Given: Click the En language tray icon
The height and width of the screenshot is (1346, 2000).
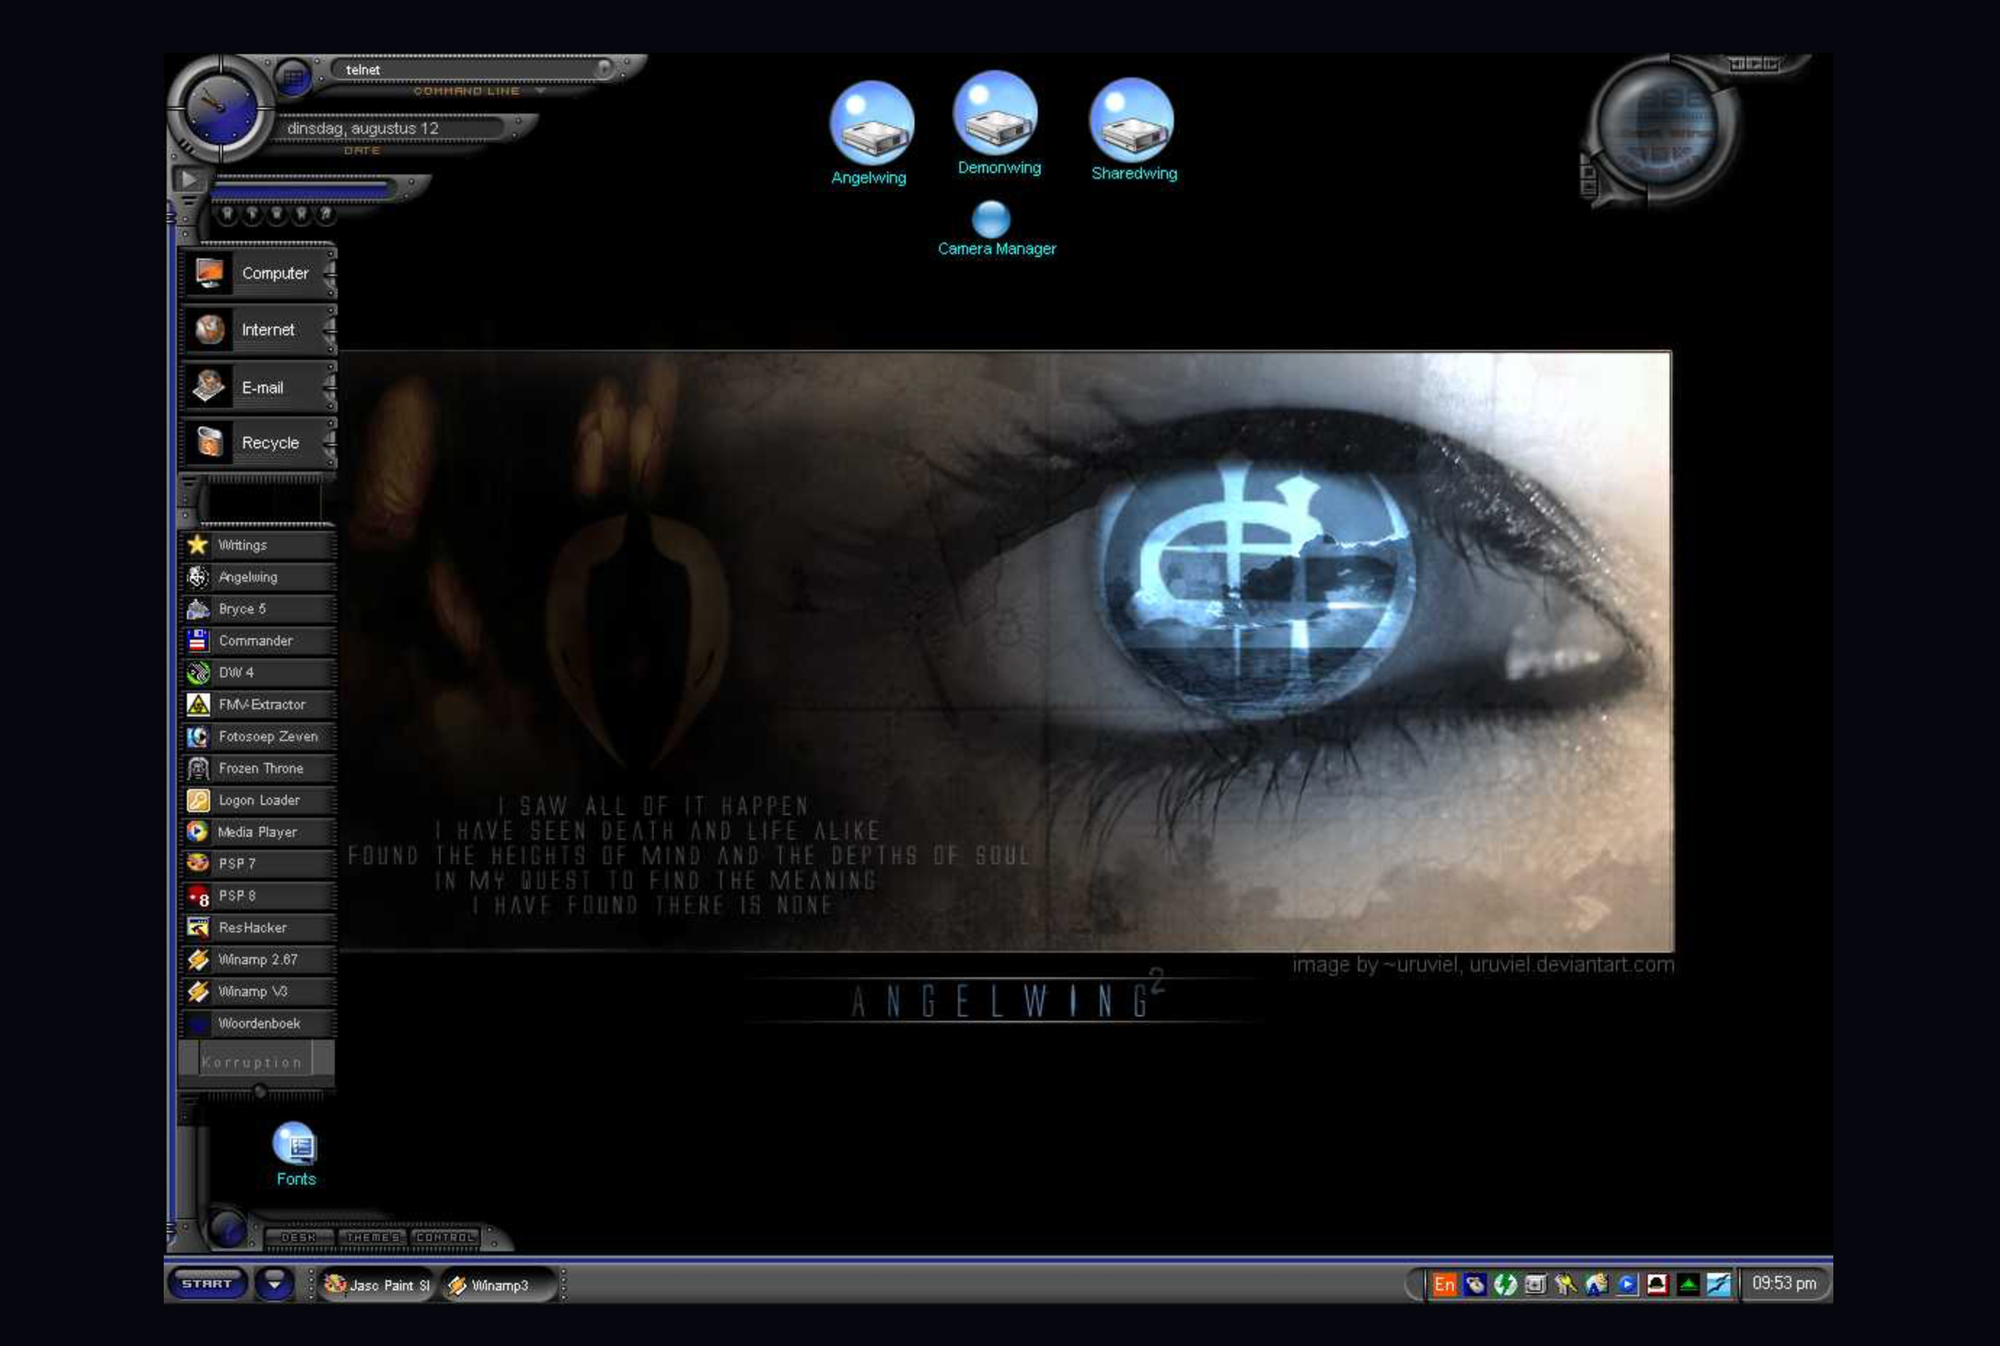Looking at the screenshot, I should point(1444,1285).
